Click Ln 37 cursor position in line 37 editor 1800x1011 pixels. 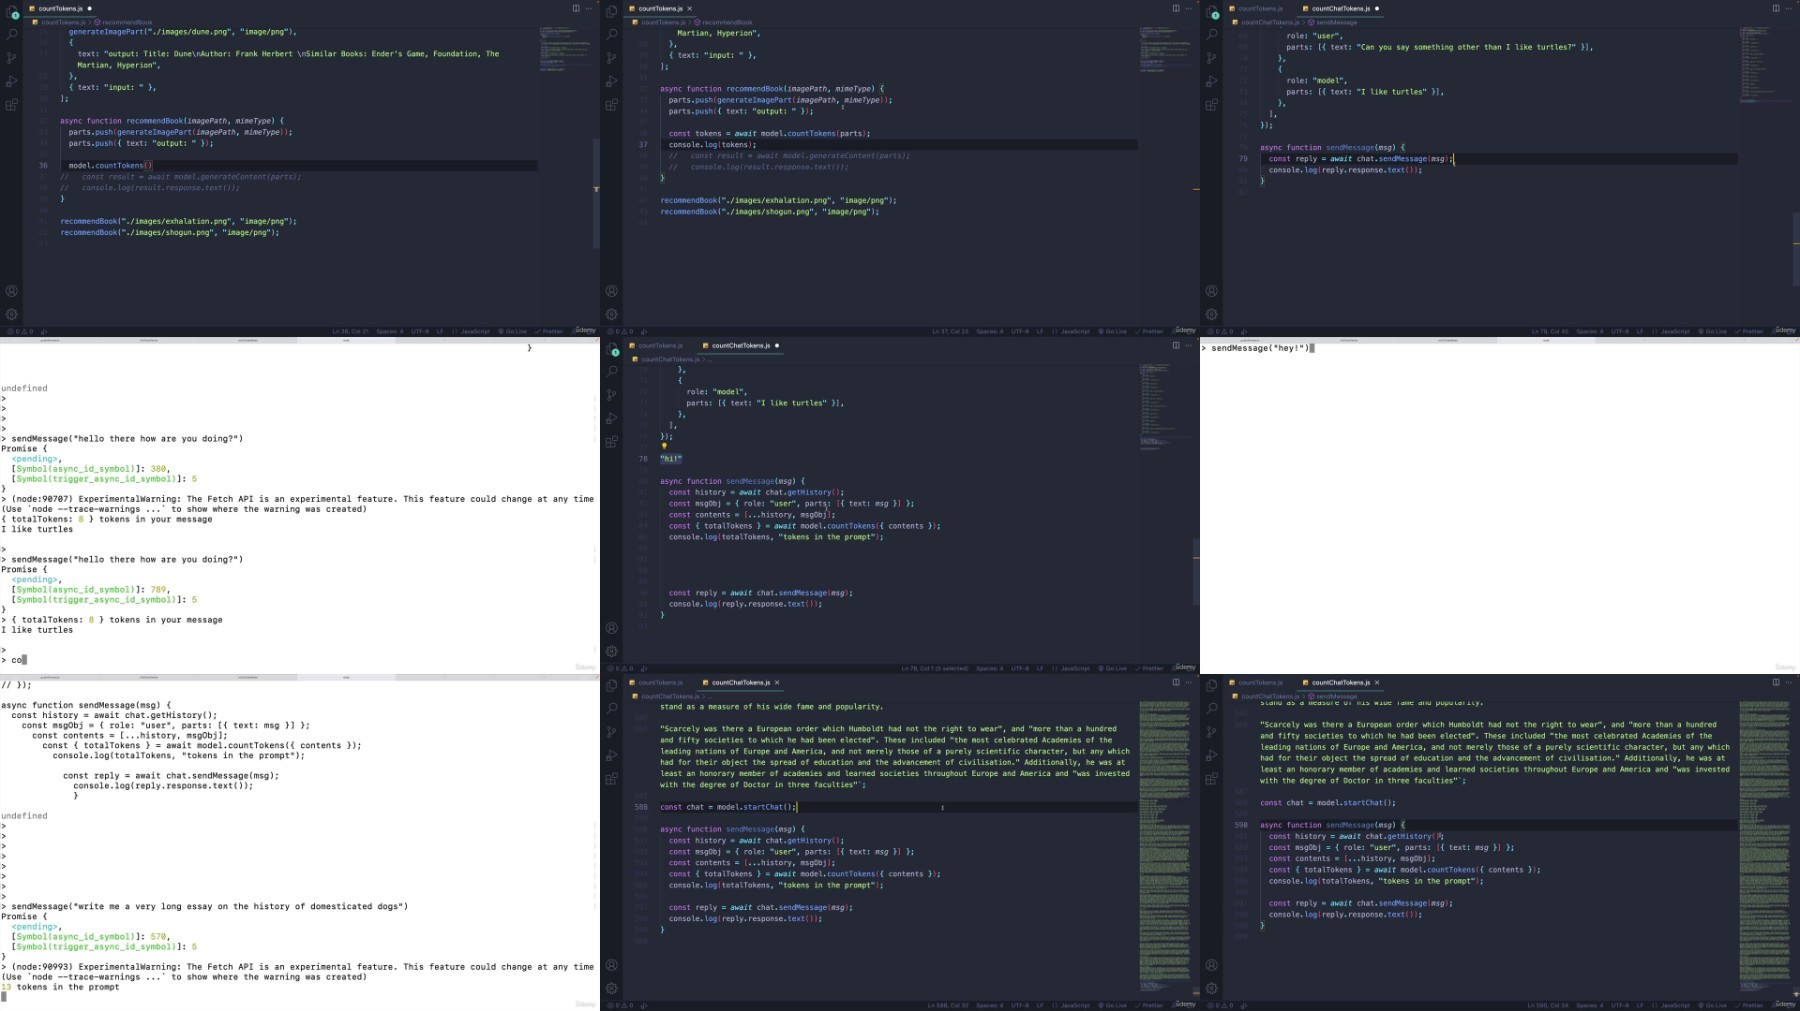click(x=950, y=331)
